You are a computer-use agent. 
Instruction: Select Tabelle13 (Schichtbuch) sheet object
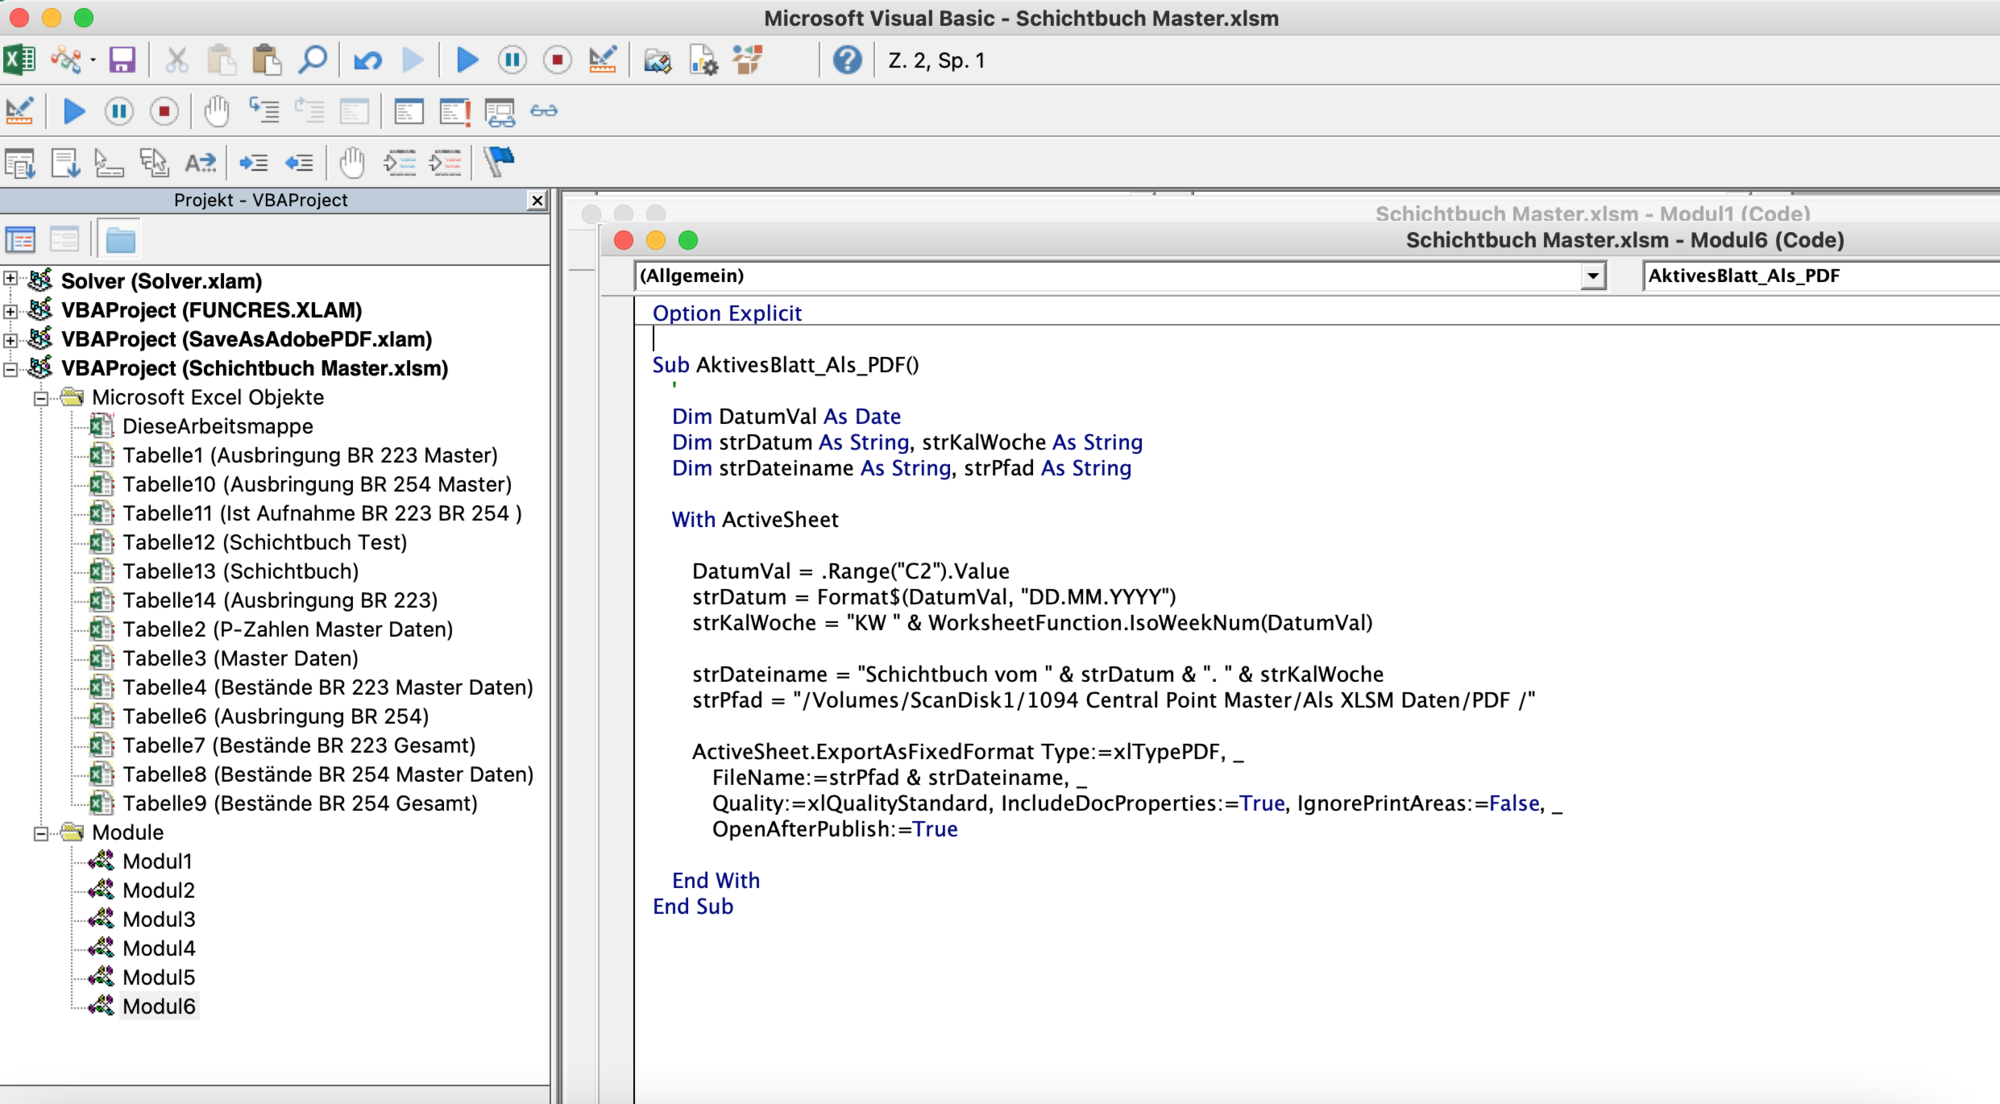(240, 571)
